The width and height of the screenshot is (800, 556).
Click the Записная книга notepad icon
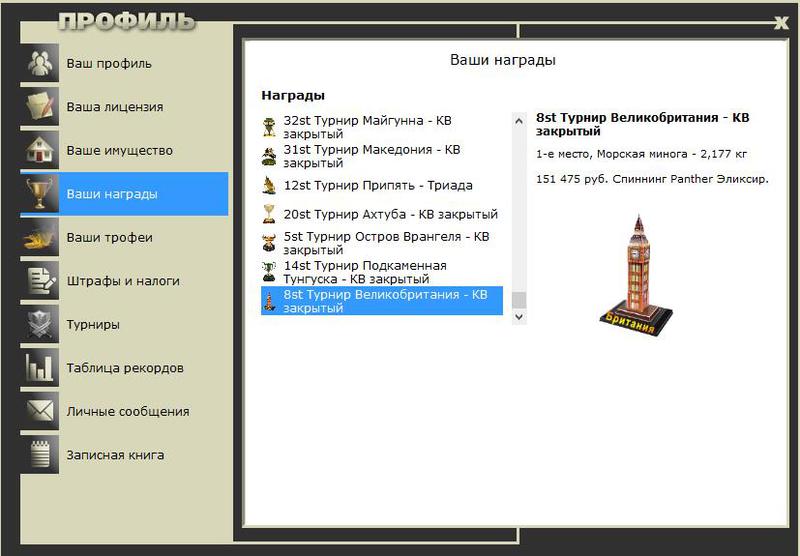coord(40,454)
